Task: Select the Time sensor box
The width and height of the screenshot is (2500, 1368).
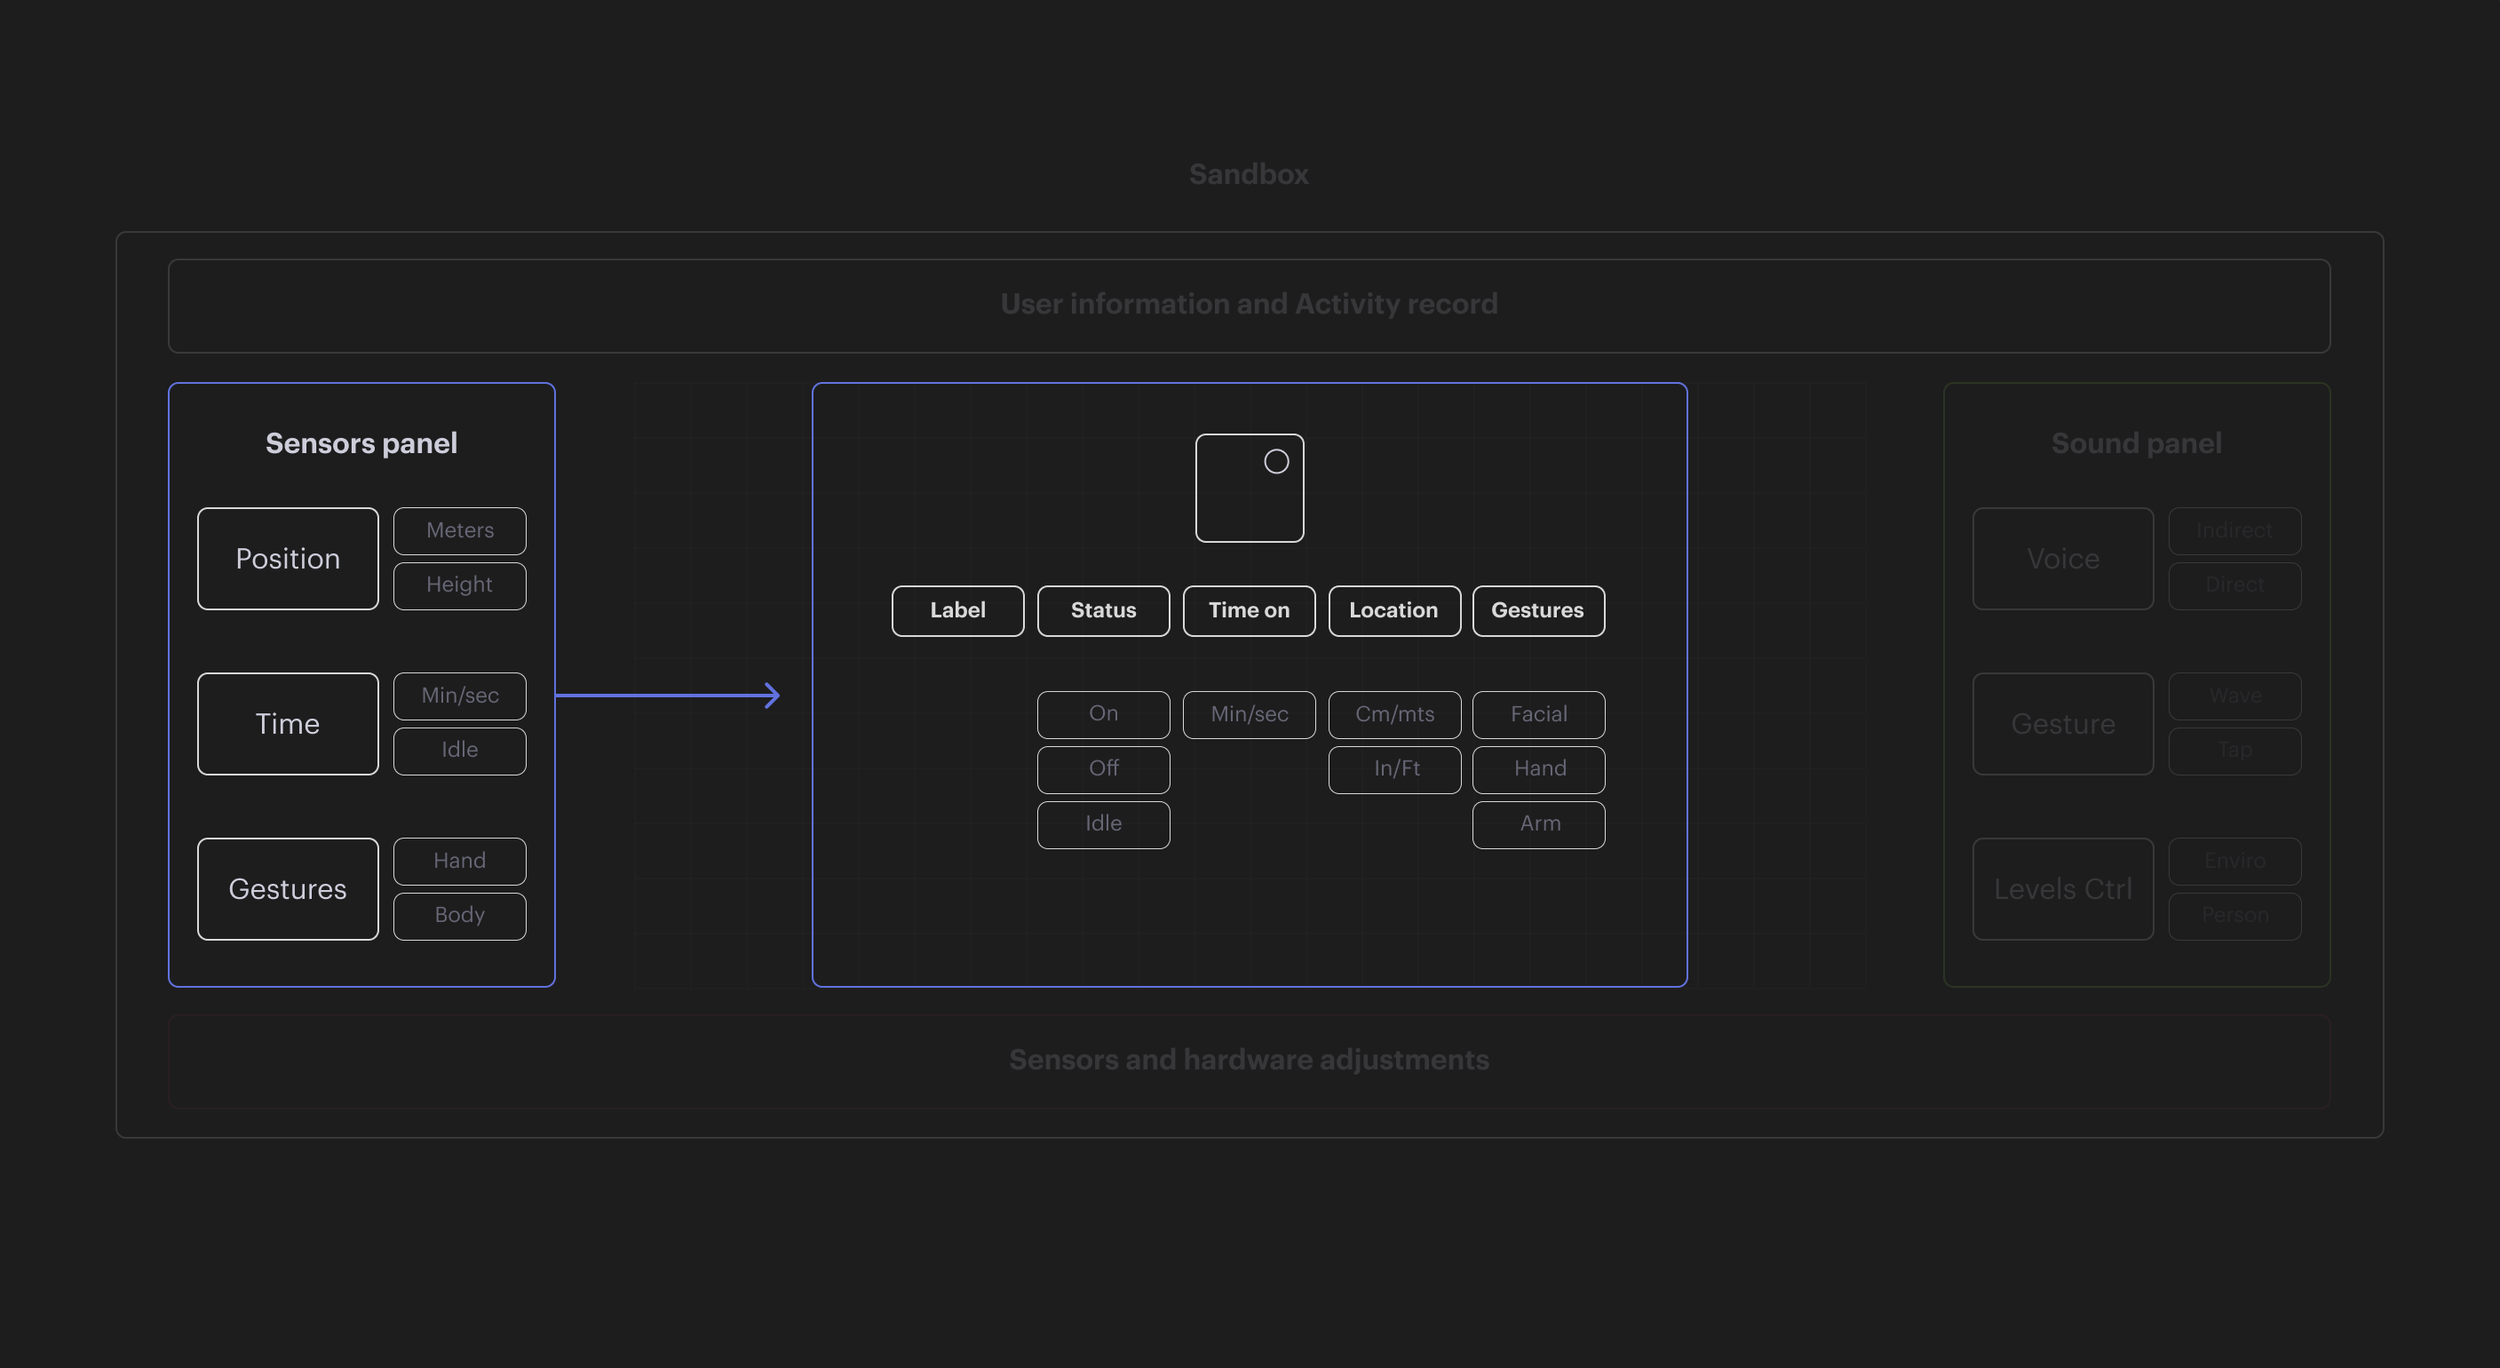Action: click(x=287, y=724)
